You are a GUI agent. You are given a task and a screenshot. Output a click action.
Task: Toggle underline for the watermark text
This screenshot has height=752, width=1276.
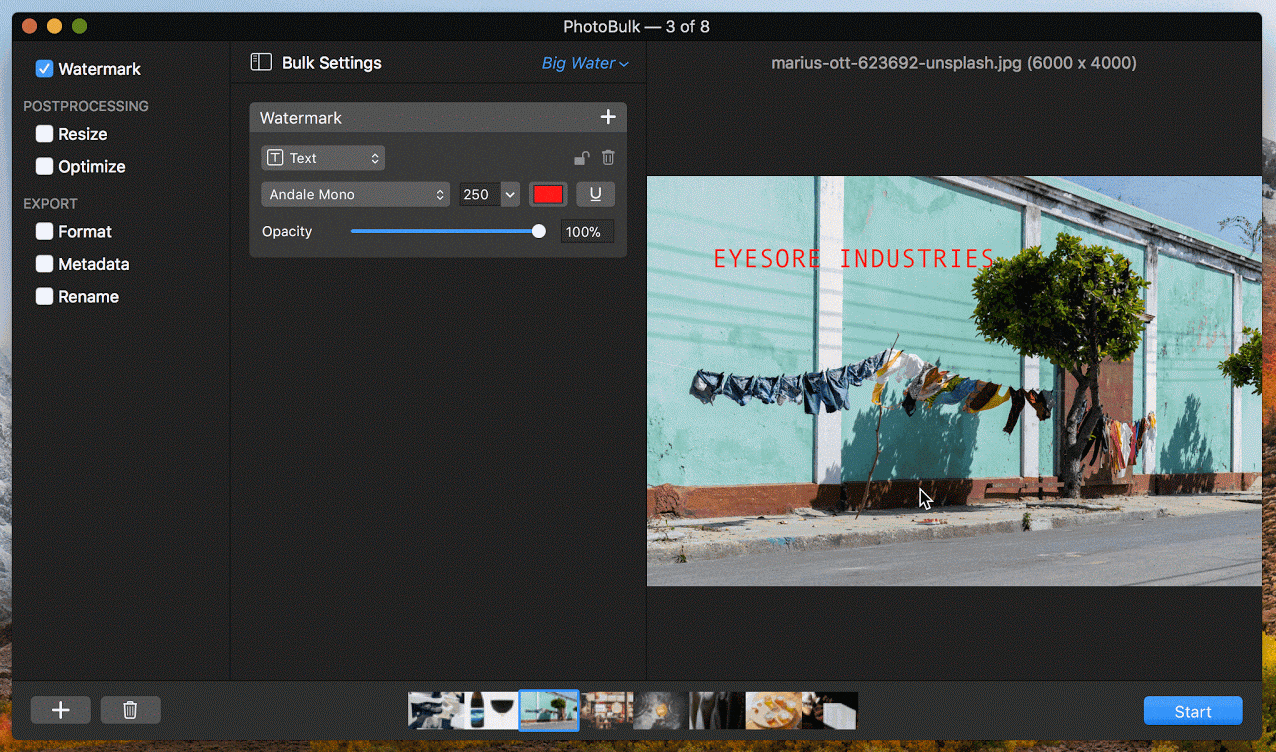click(596, 194)
